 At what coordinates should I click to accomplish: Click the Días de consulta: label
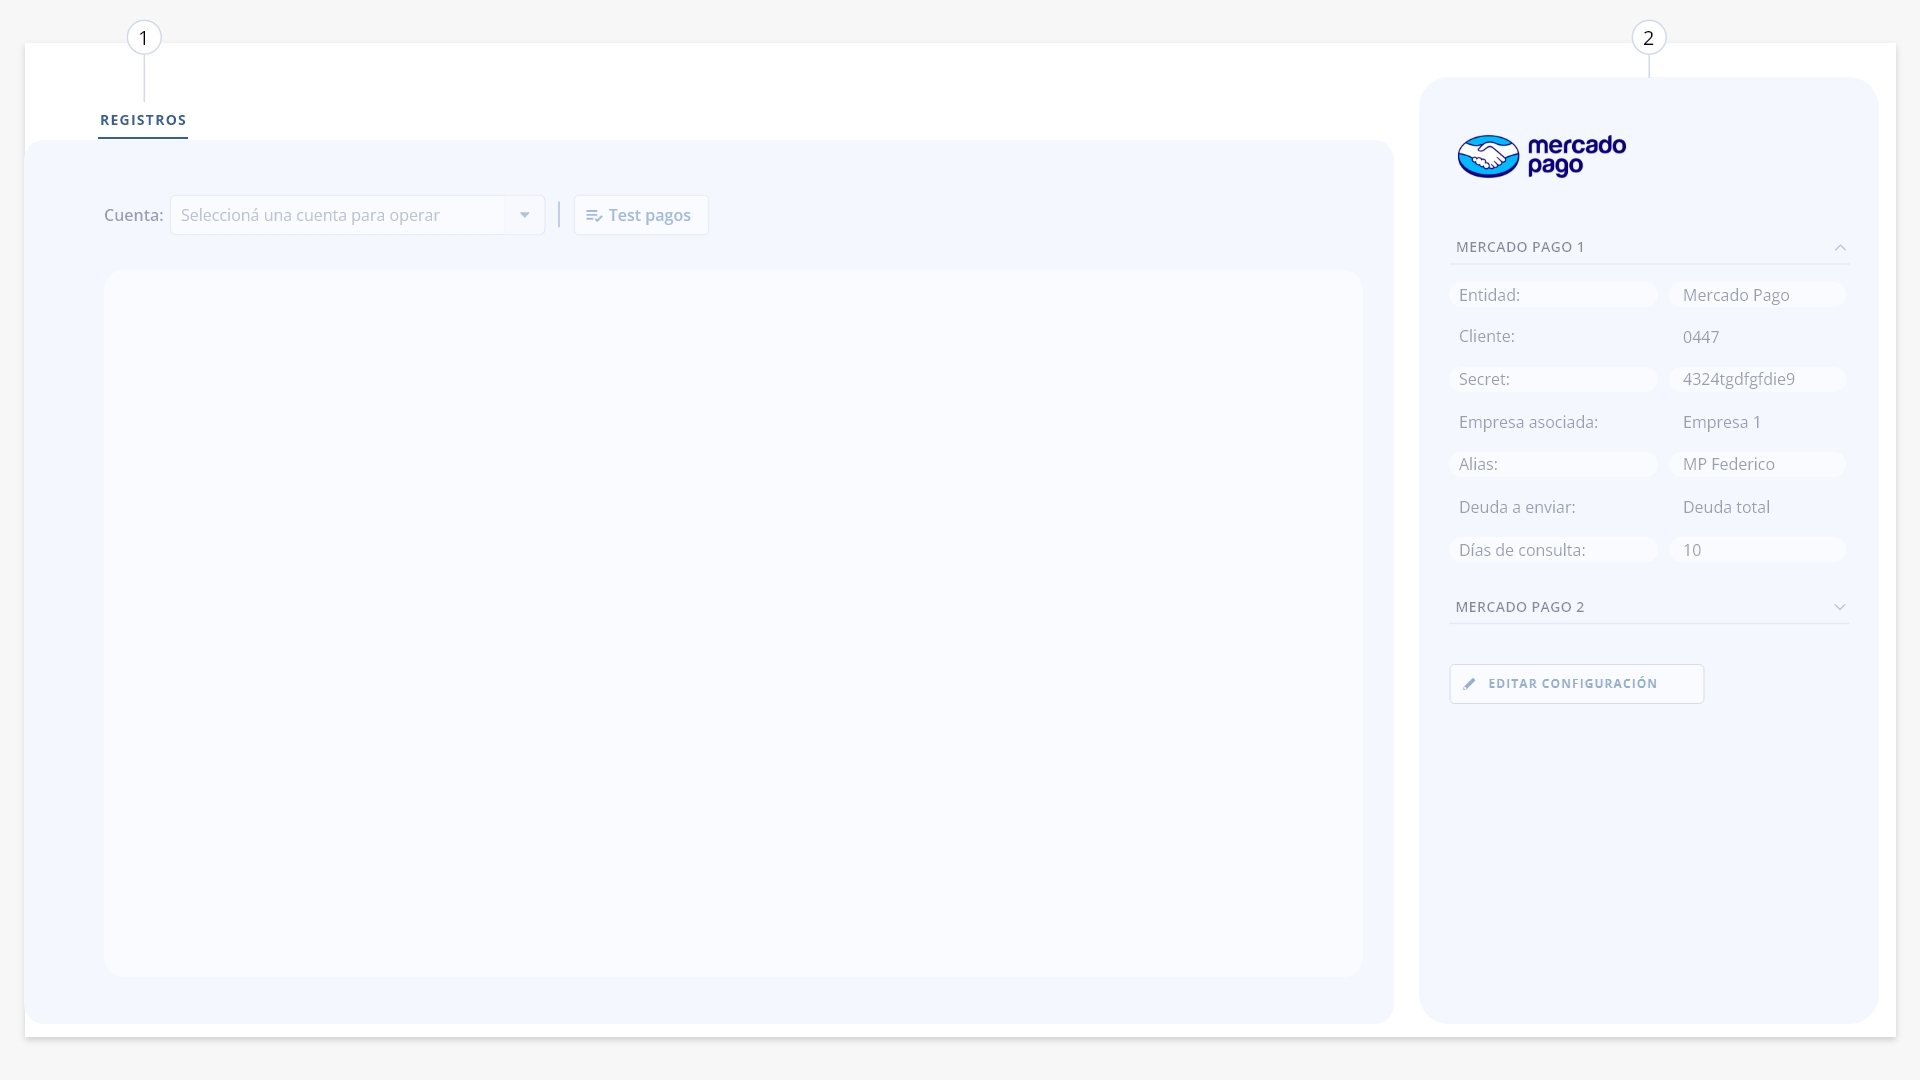(1522, 550)
